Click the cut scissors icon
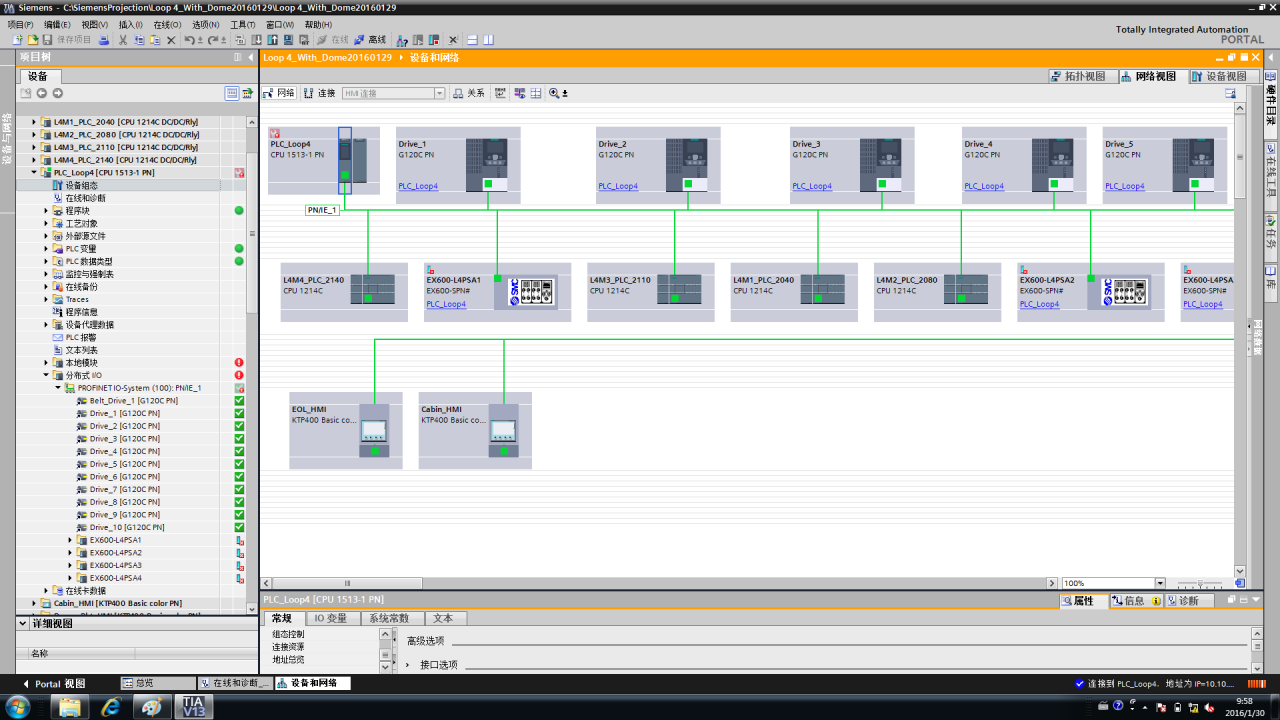Viewport: 1280px width, 720px height. point(123,40)
